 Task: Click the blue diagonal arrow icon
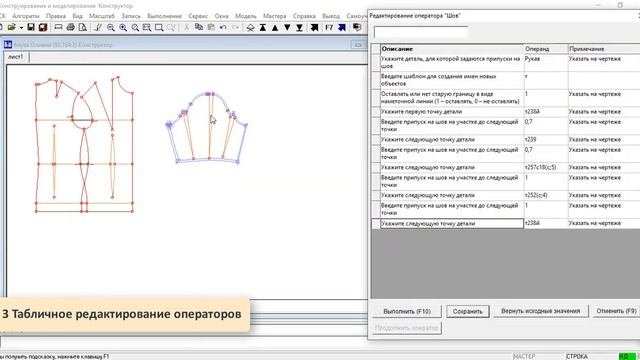(342, 27)
